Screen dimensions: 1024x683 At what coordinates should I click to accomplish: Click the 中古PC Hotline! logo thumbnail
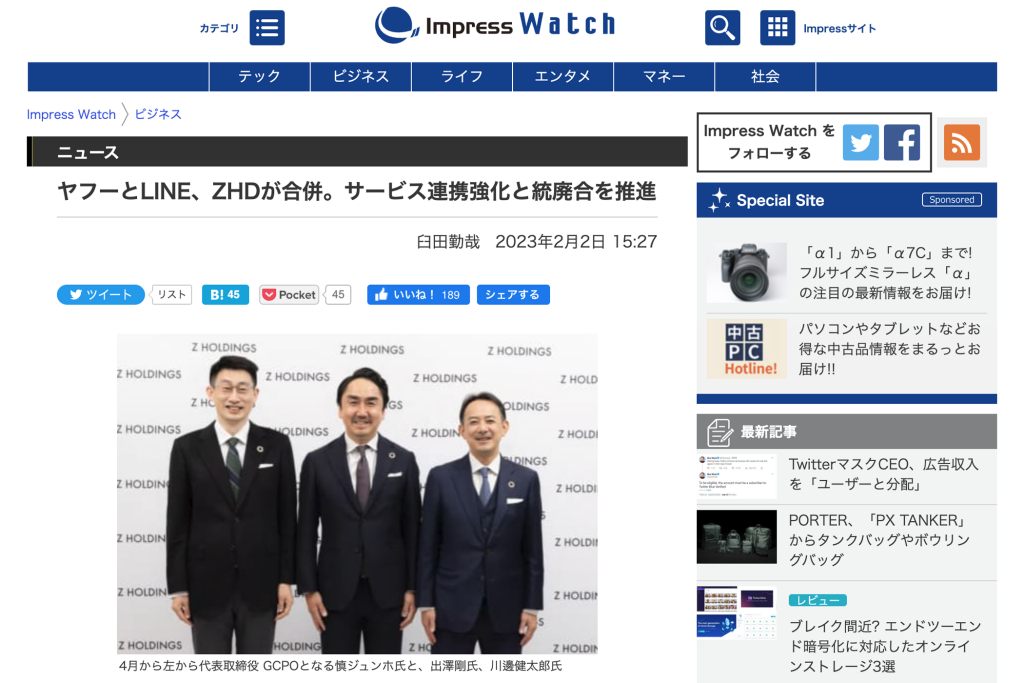click(746, 349)
